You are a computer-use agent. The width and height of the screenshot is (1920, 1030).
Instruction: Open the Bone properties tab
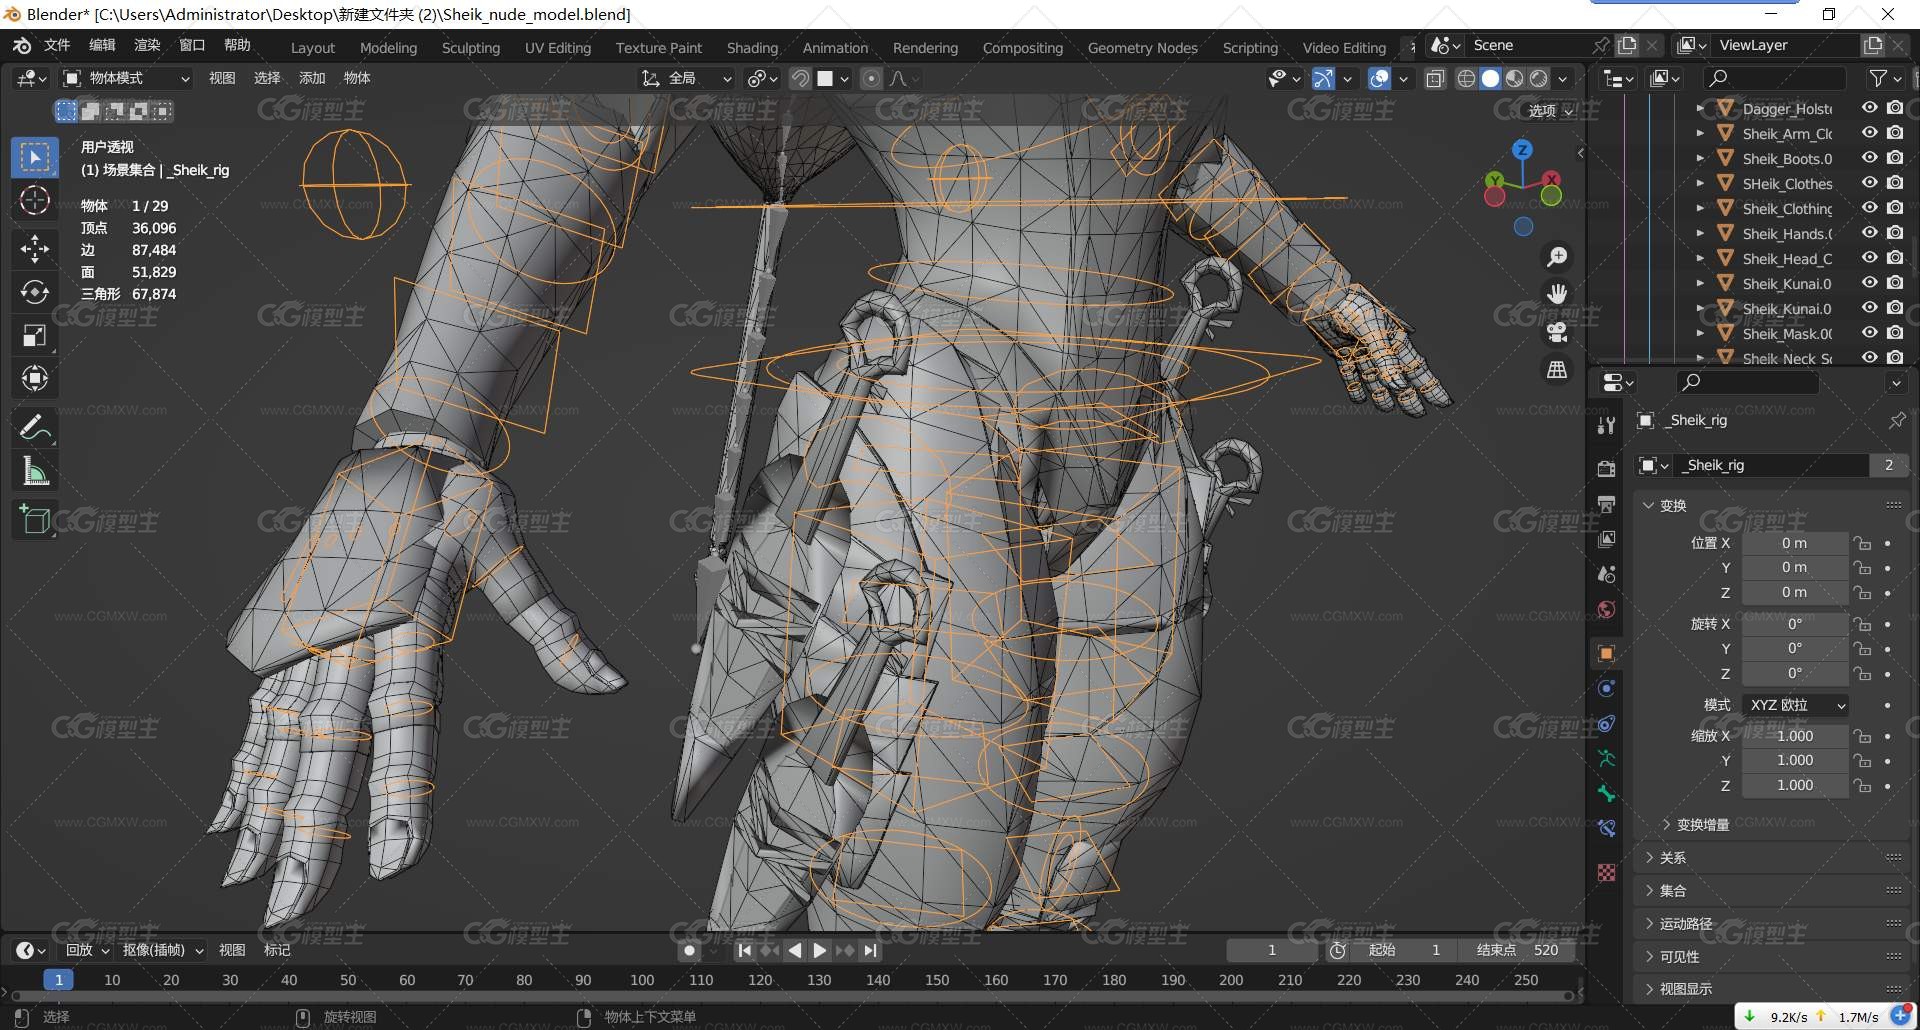point(1606,794)
